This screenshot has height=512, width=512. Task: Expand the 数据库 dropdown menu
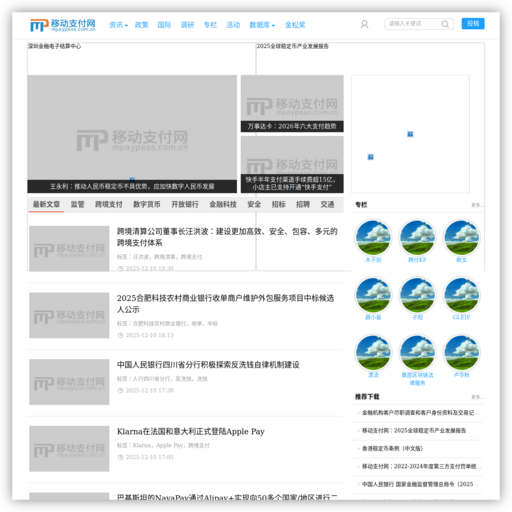(262, 25)
